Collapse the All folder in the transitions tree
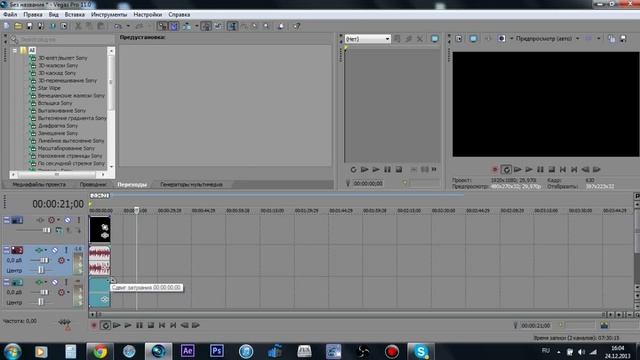 [x=15, y=50]
